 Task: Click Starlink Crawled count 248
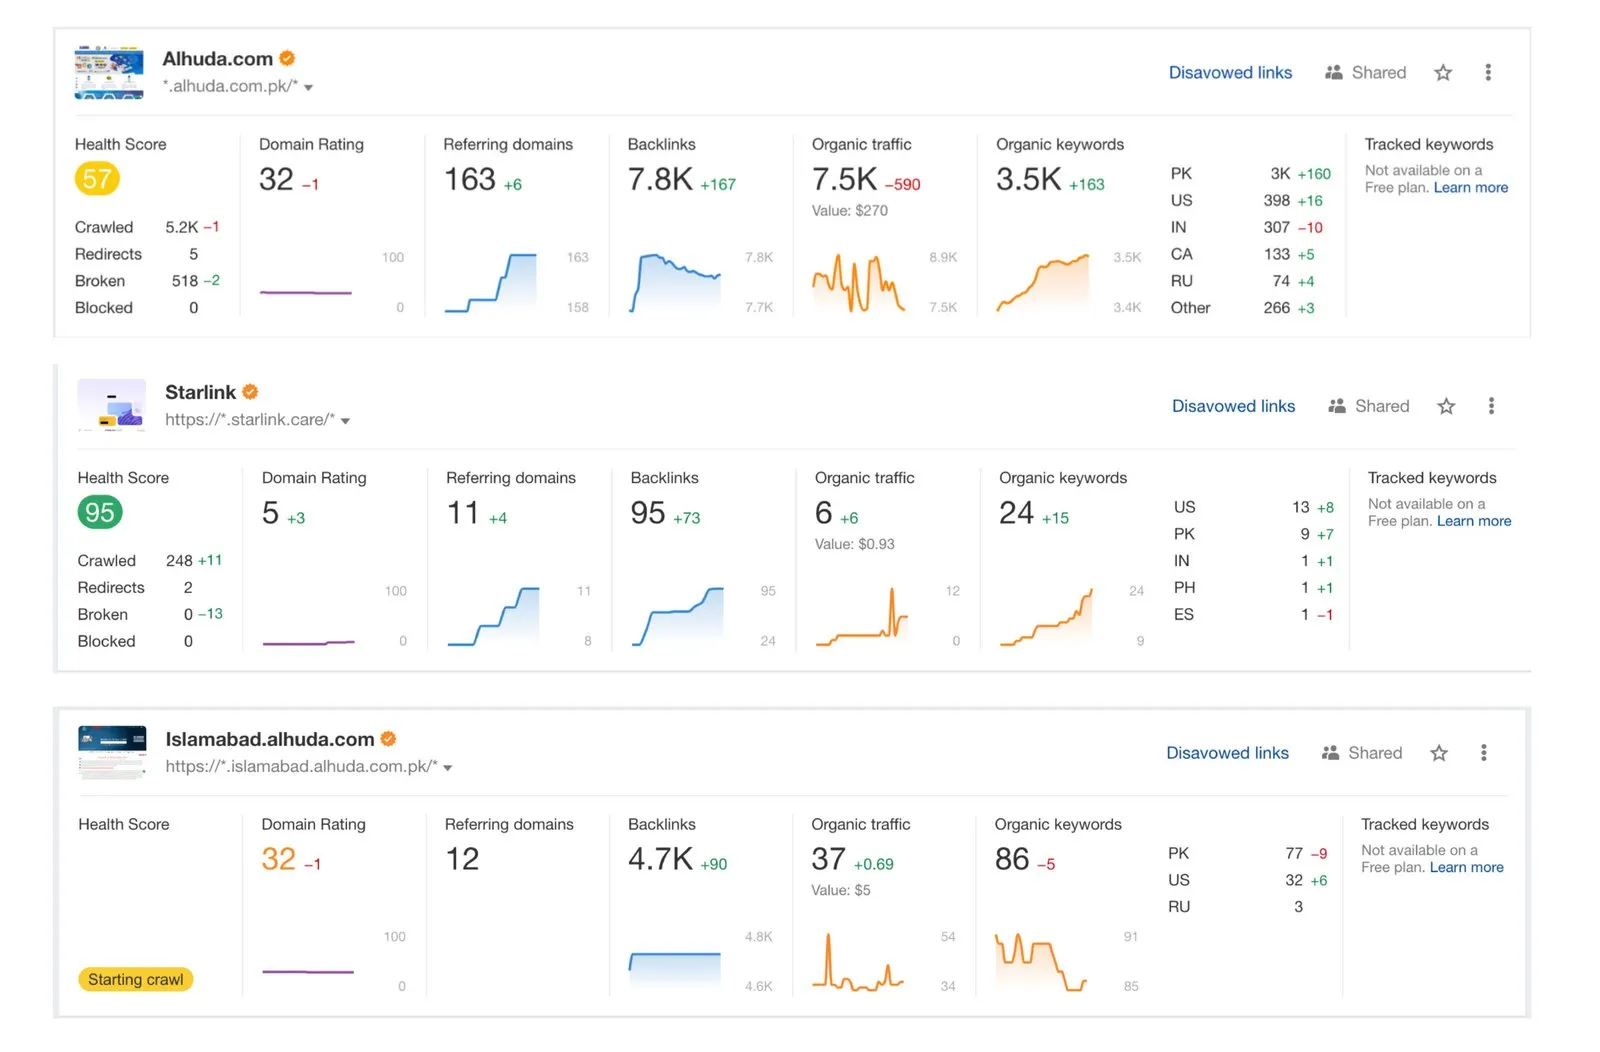point(179,561)
